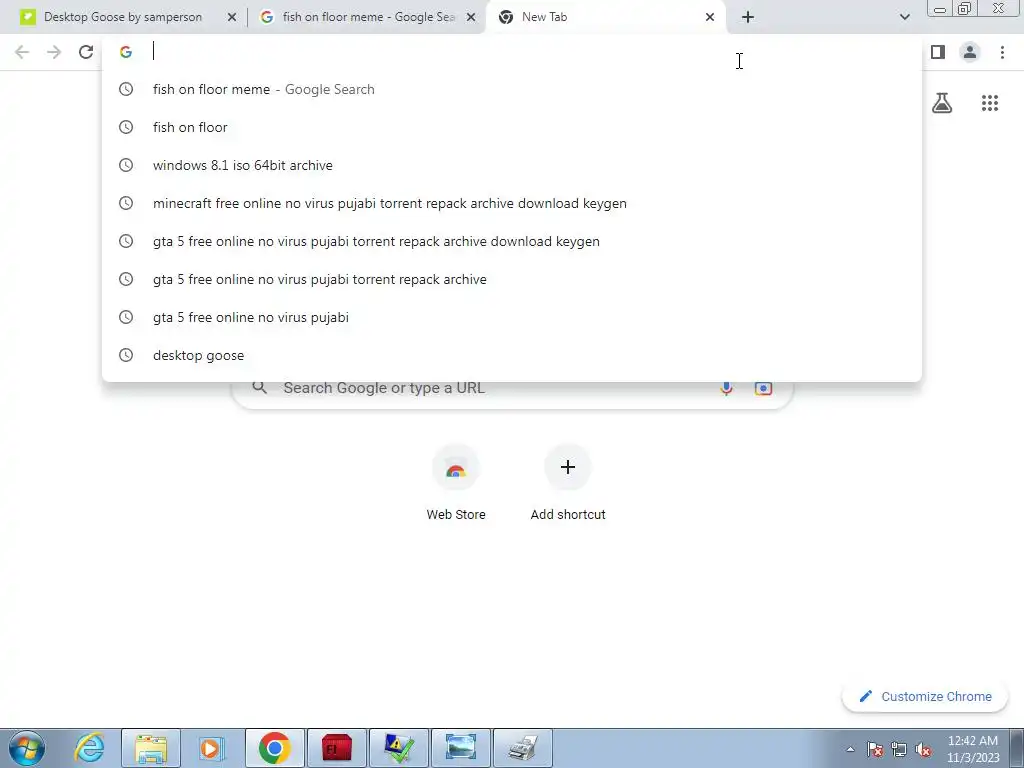Open the clock showing 12:42 AM
This screenshot has height=768, width=1024.
click(973, 748)
